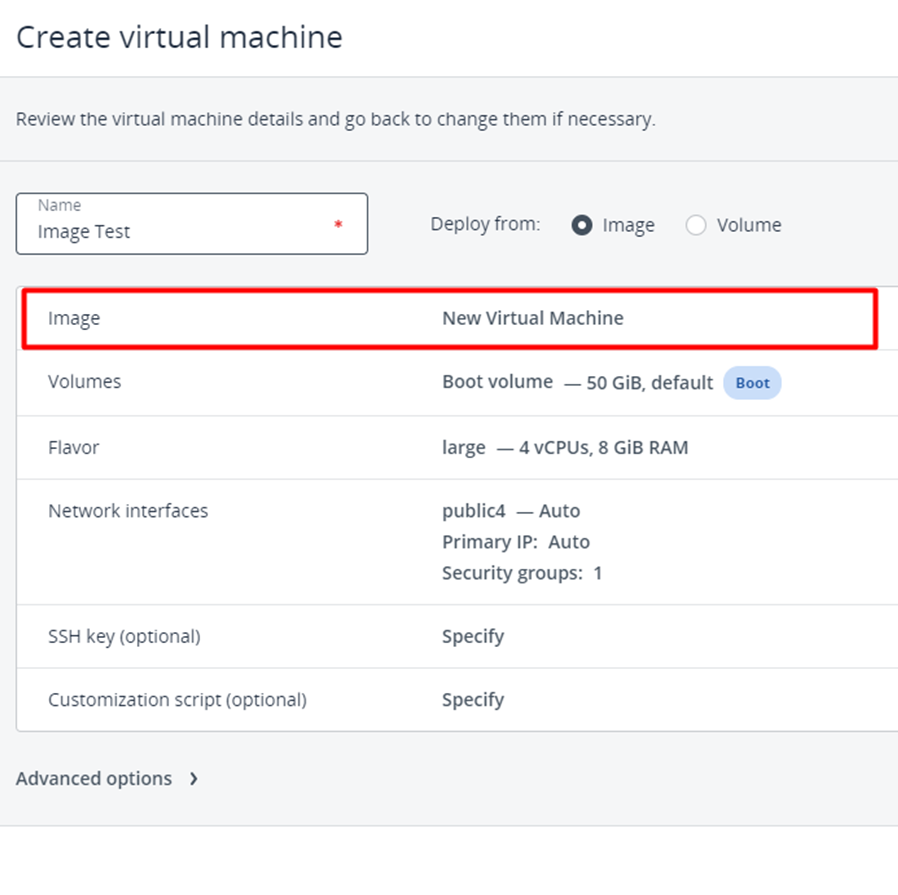This screenshot has width=898, height=895.
Task: Click the New Virtual Machine image value
Action: tap(532, 319)
